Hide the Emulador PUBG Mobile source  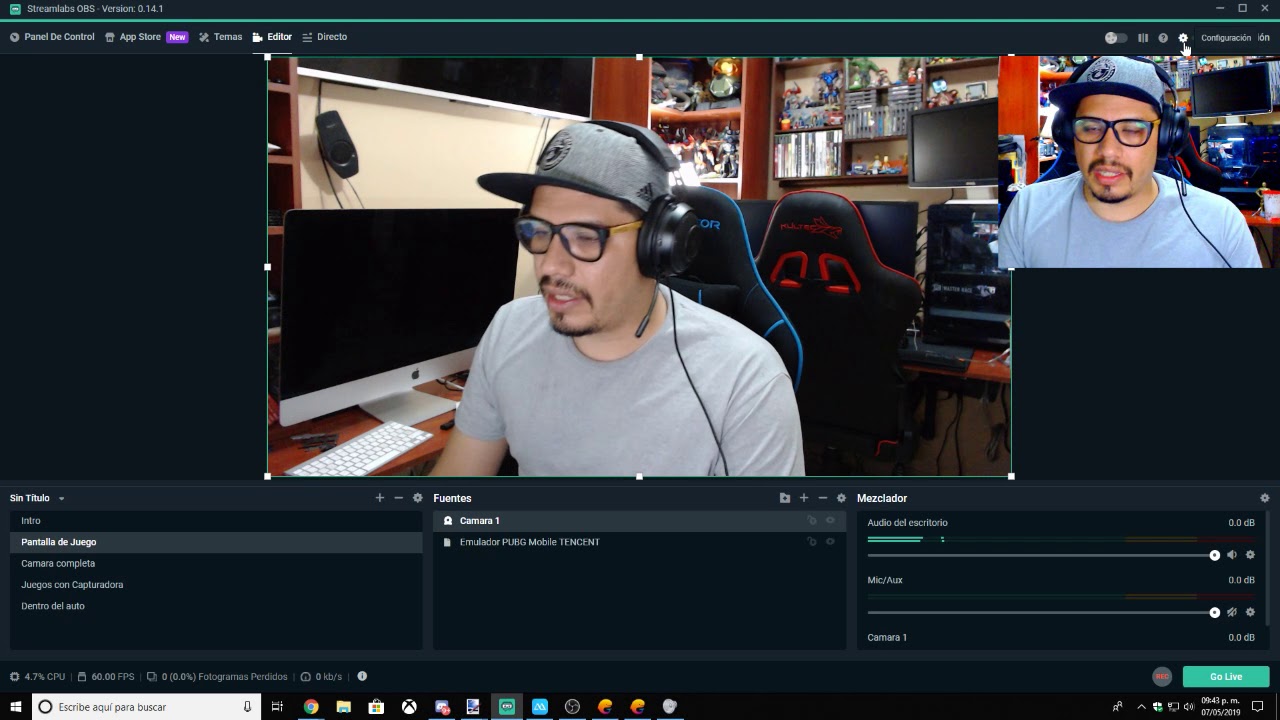[x=830, y=542]
